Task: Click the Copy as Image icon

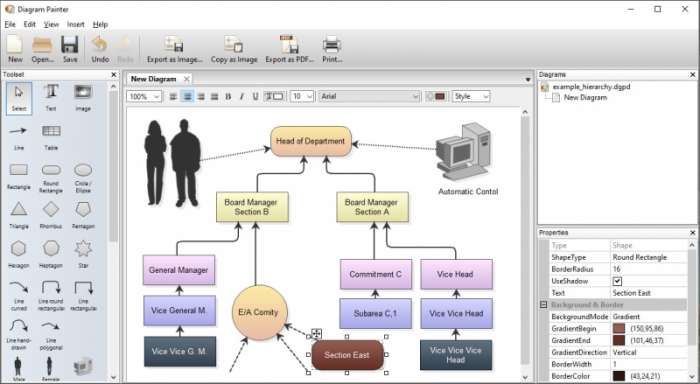Action: click(x=234, y=49)
